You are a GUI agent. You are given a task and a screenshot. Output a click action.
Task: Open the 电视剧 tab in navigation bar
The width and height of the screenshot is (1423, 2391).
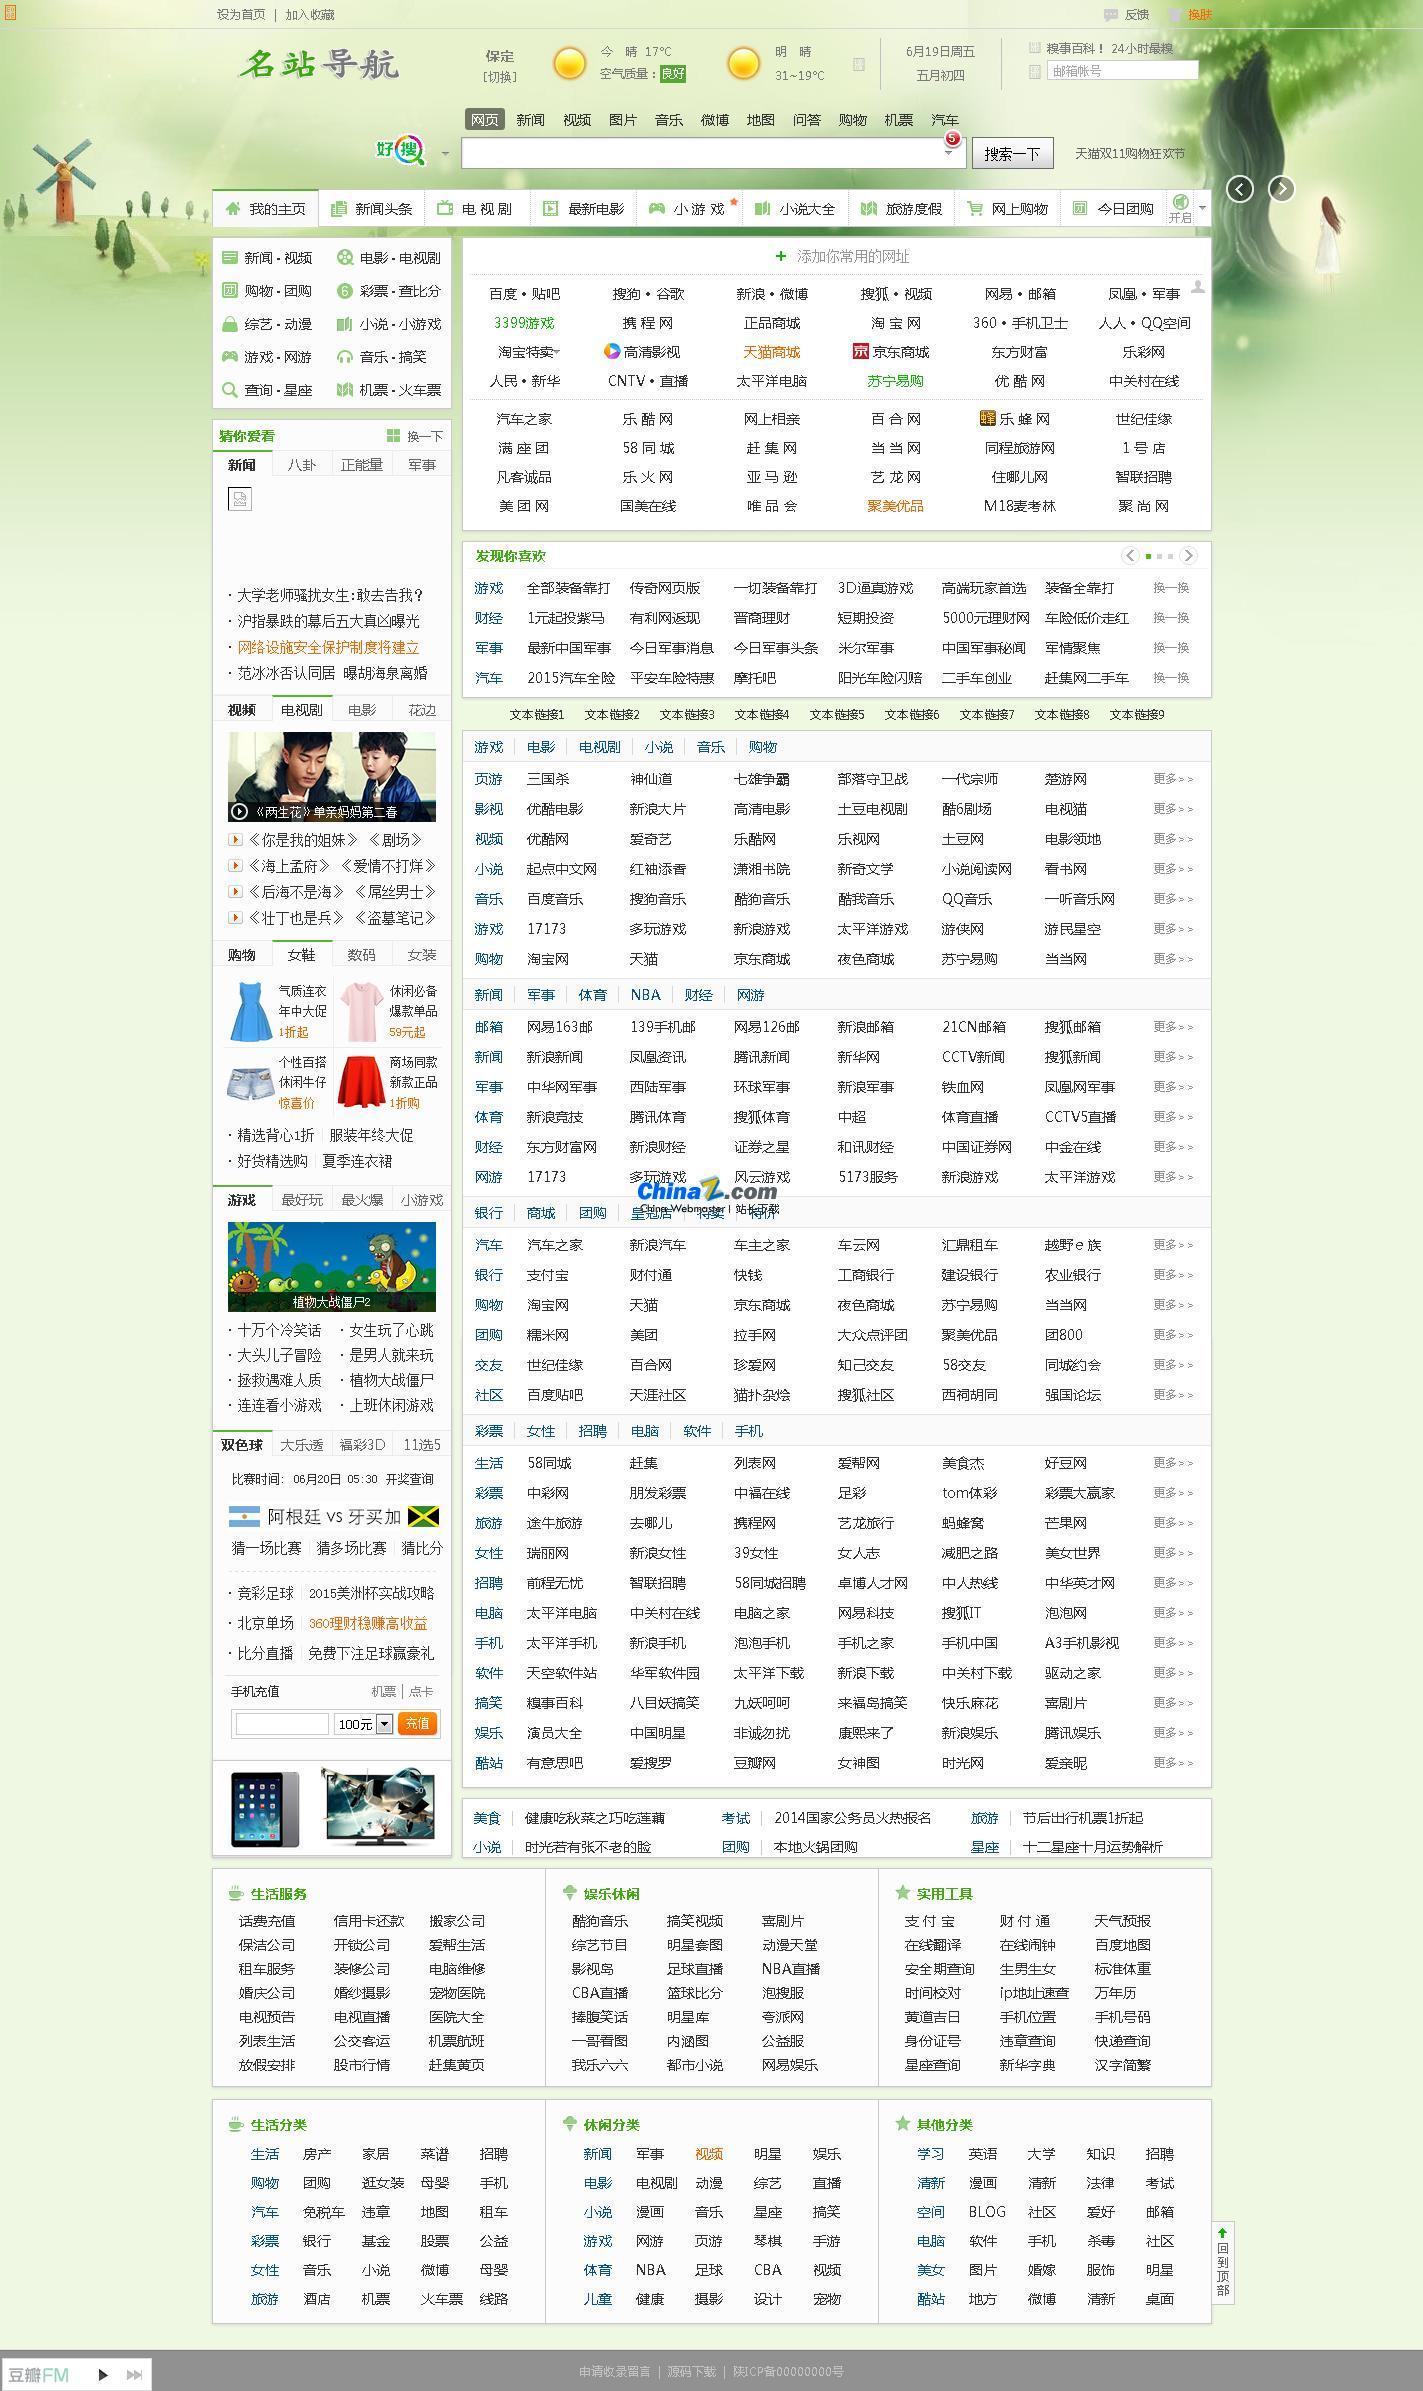[x=476, y=209]
